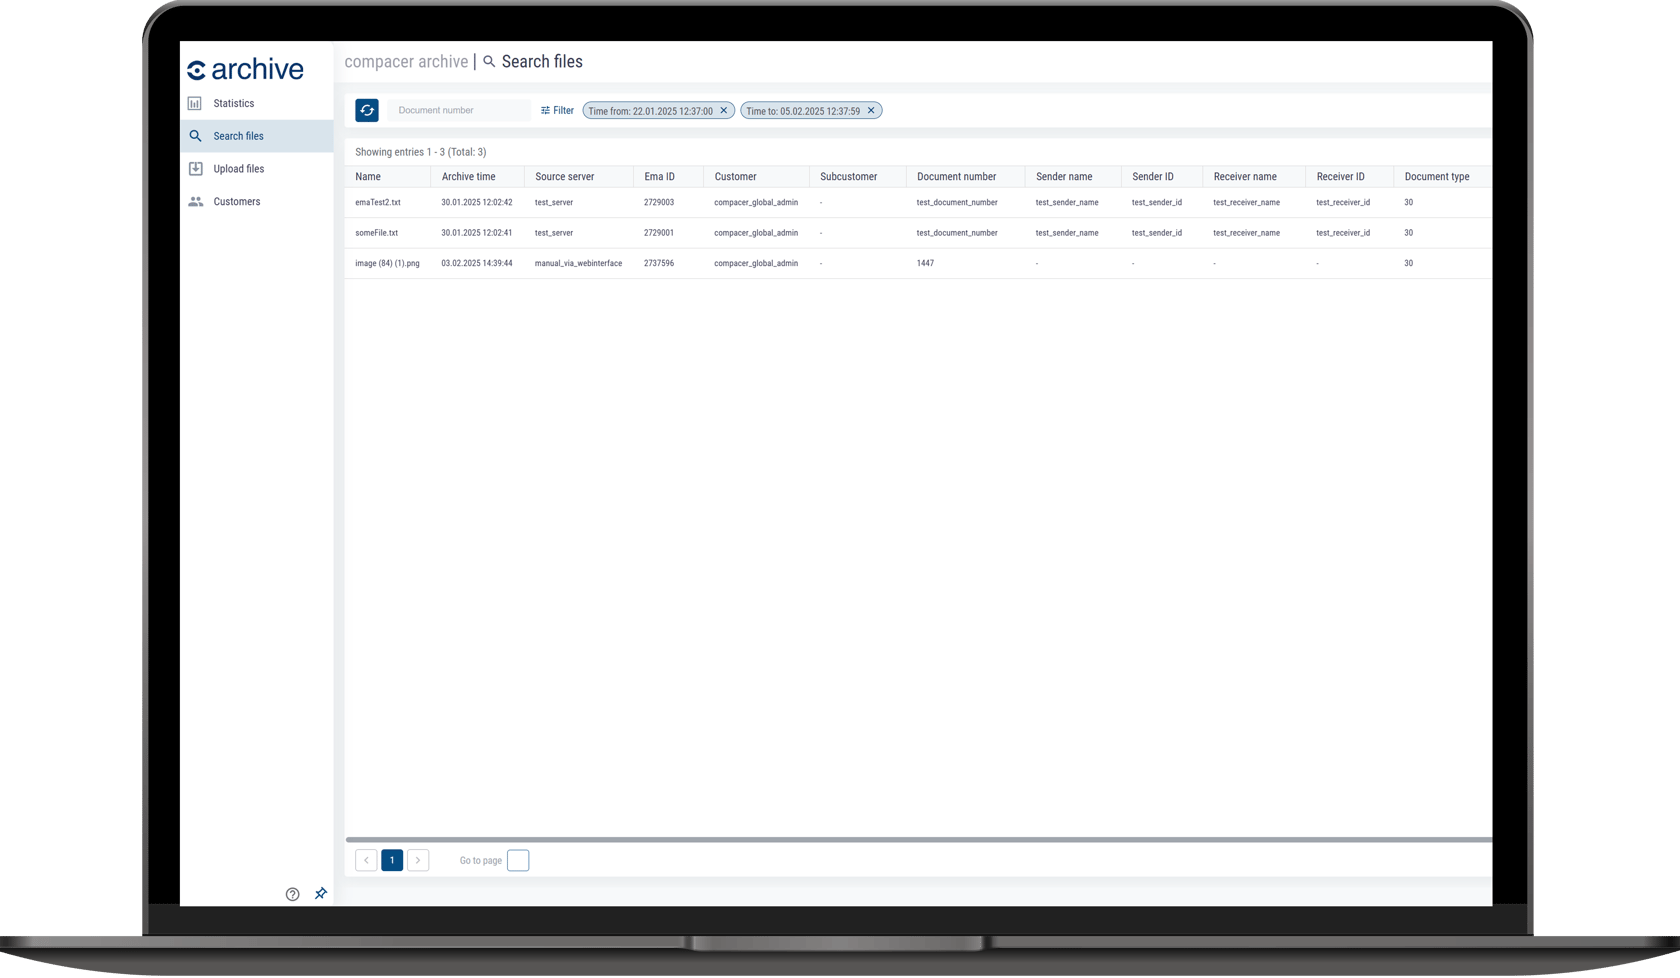Click the archive logo
This screenshot has height=978, width=1680.
(245, 69)
